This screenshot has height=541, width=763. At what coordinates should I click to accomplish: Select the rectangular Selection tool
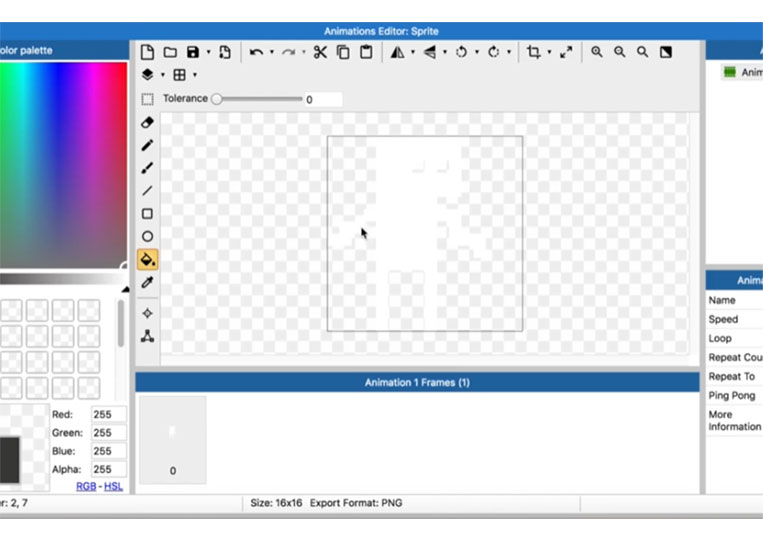click(x=147, y=99)
